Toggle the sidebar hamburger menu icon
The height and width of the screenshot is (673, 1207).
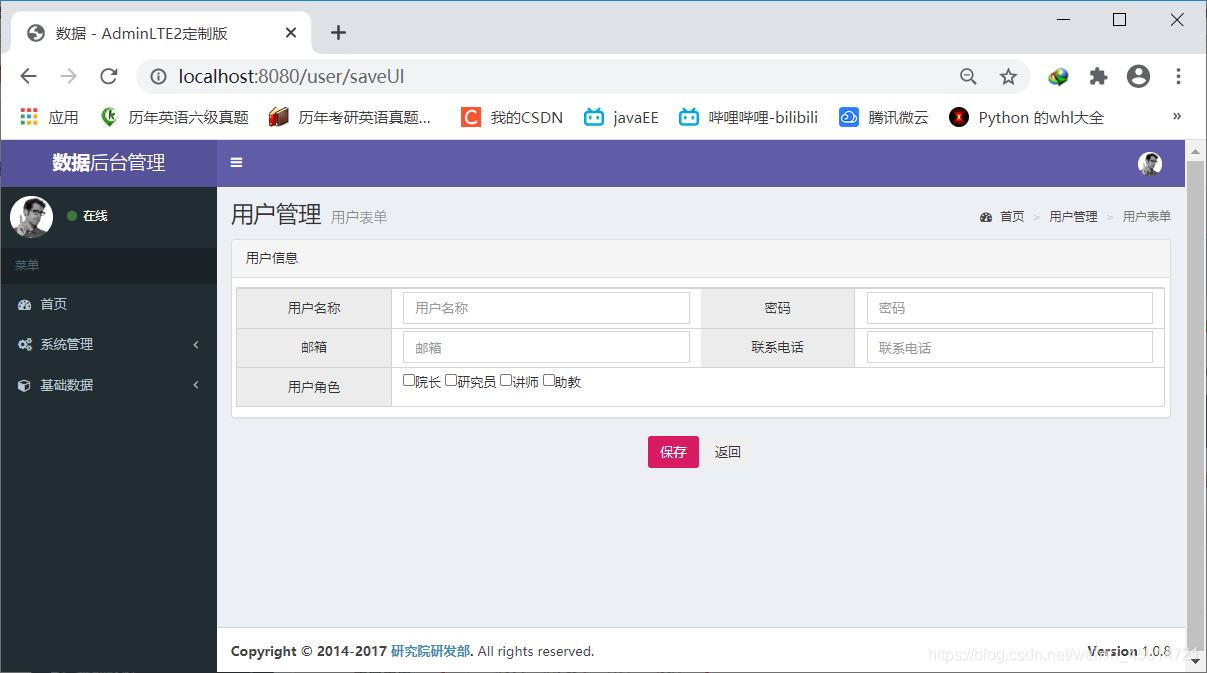coord(236,163)
